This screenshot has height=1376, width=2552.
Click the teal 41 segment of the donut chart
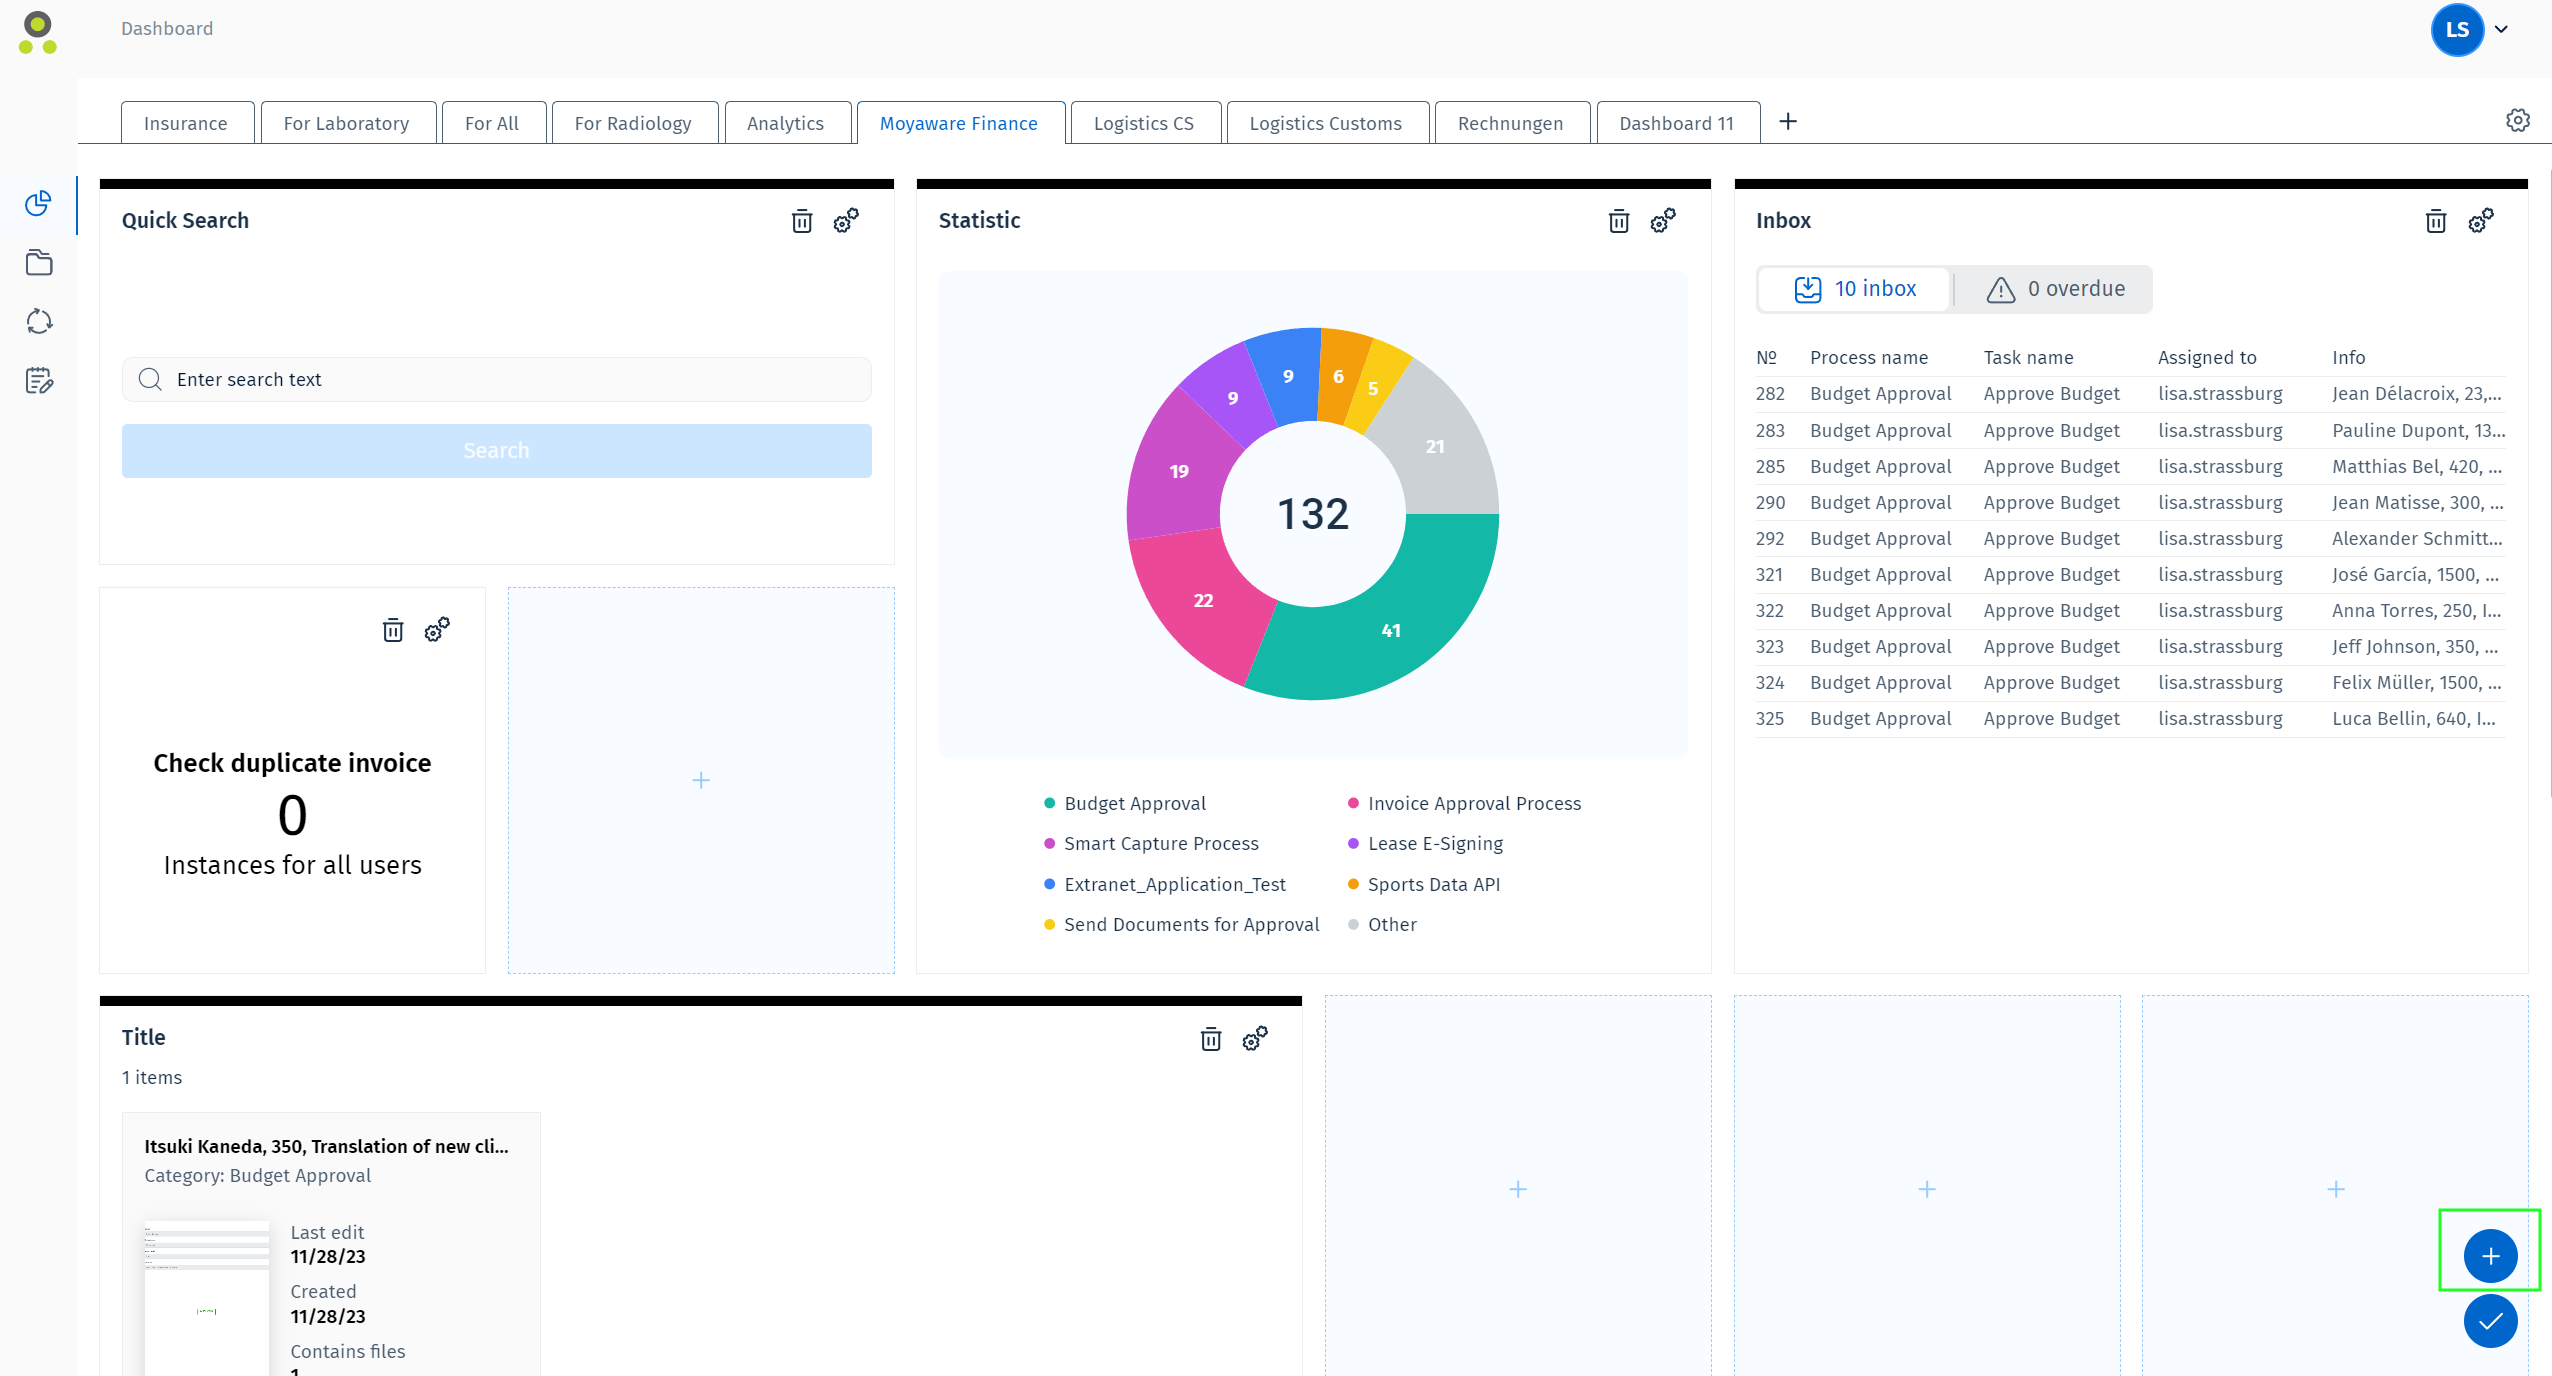pyautogui.click(x=1392, y=630)
